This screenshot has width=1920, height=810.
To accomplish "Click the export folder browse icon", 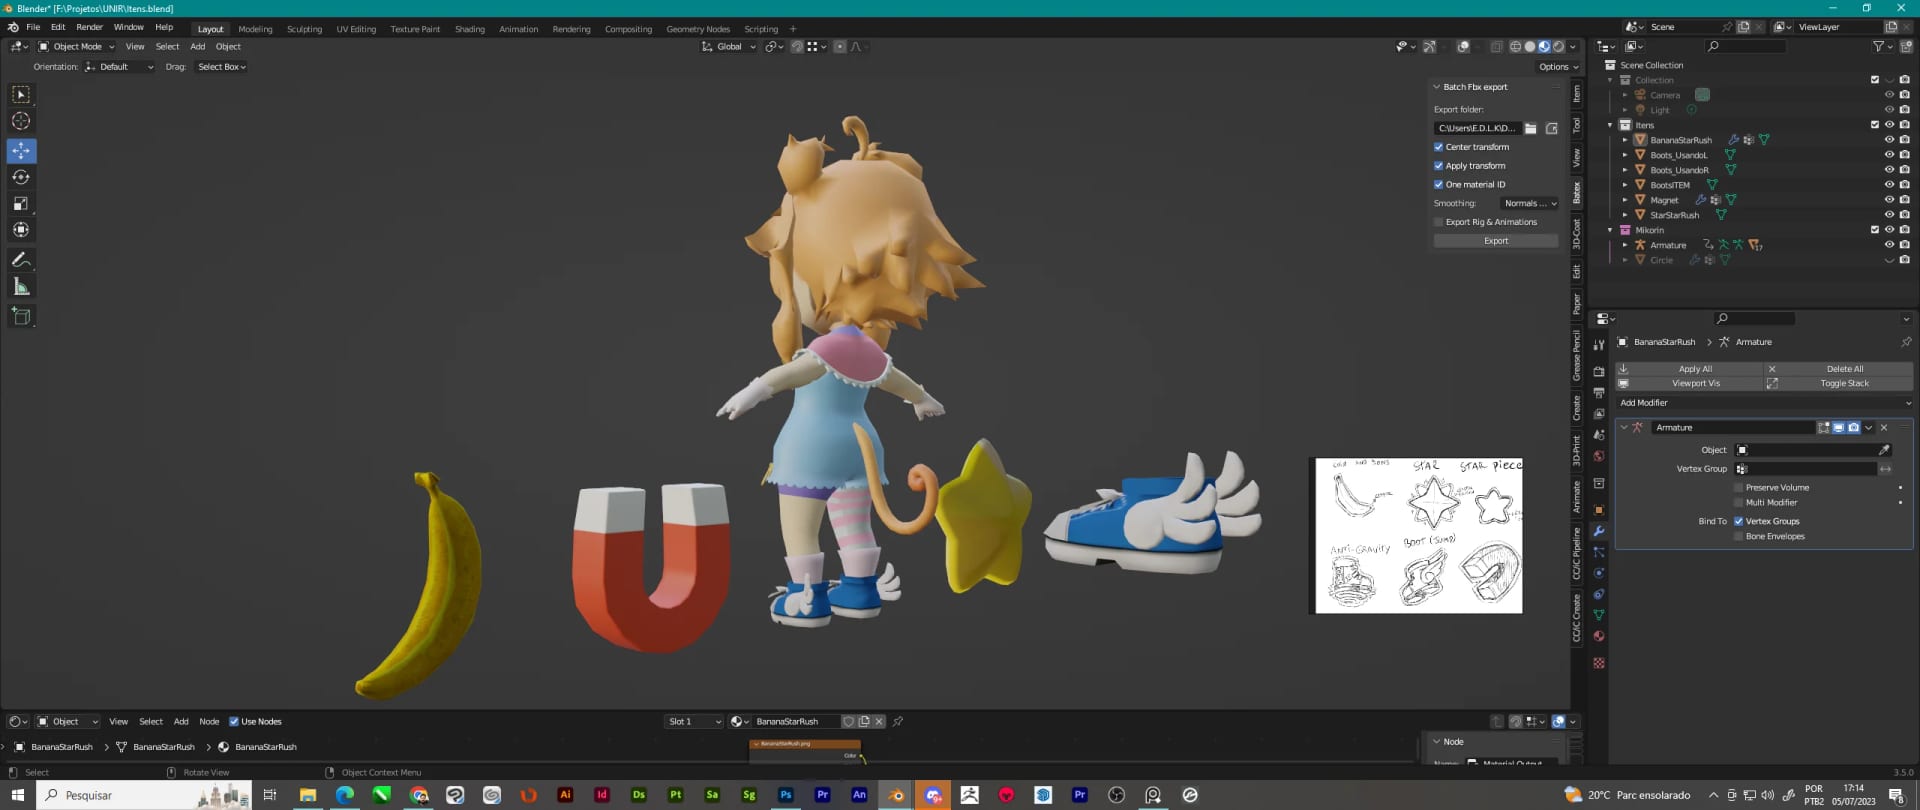I will 1531,128.
